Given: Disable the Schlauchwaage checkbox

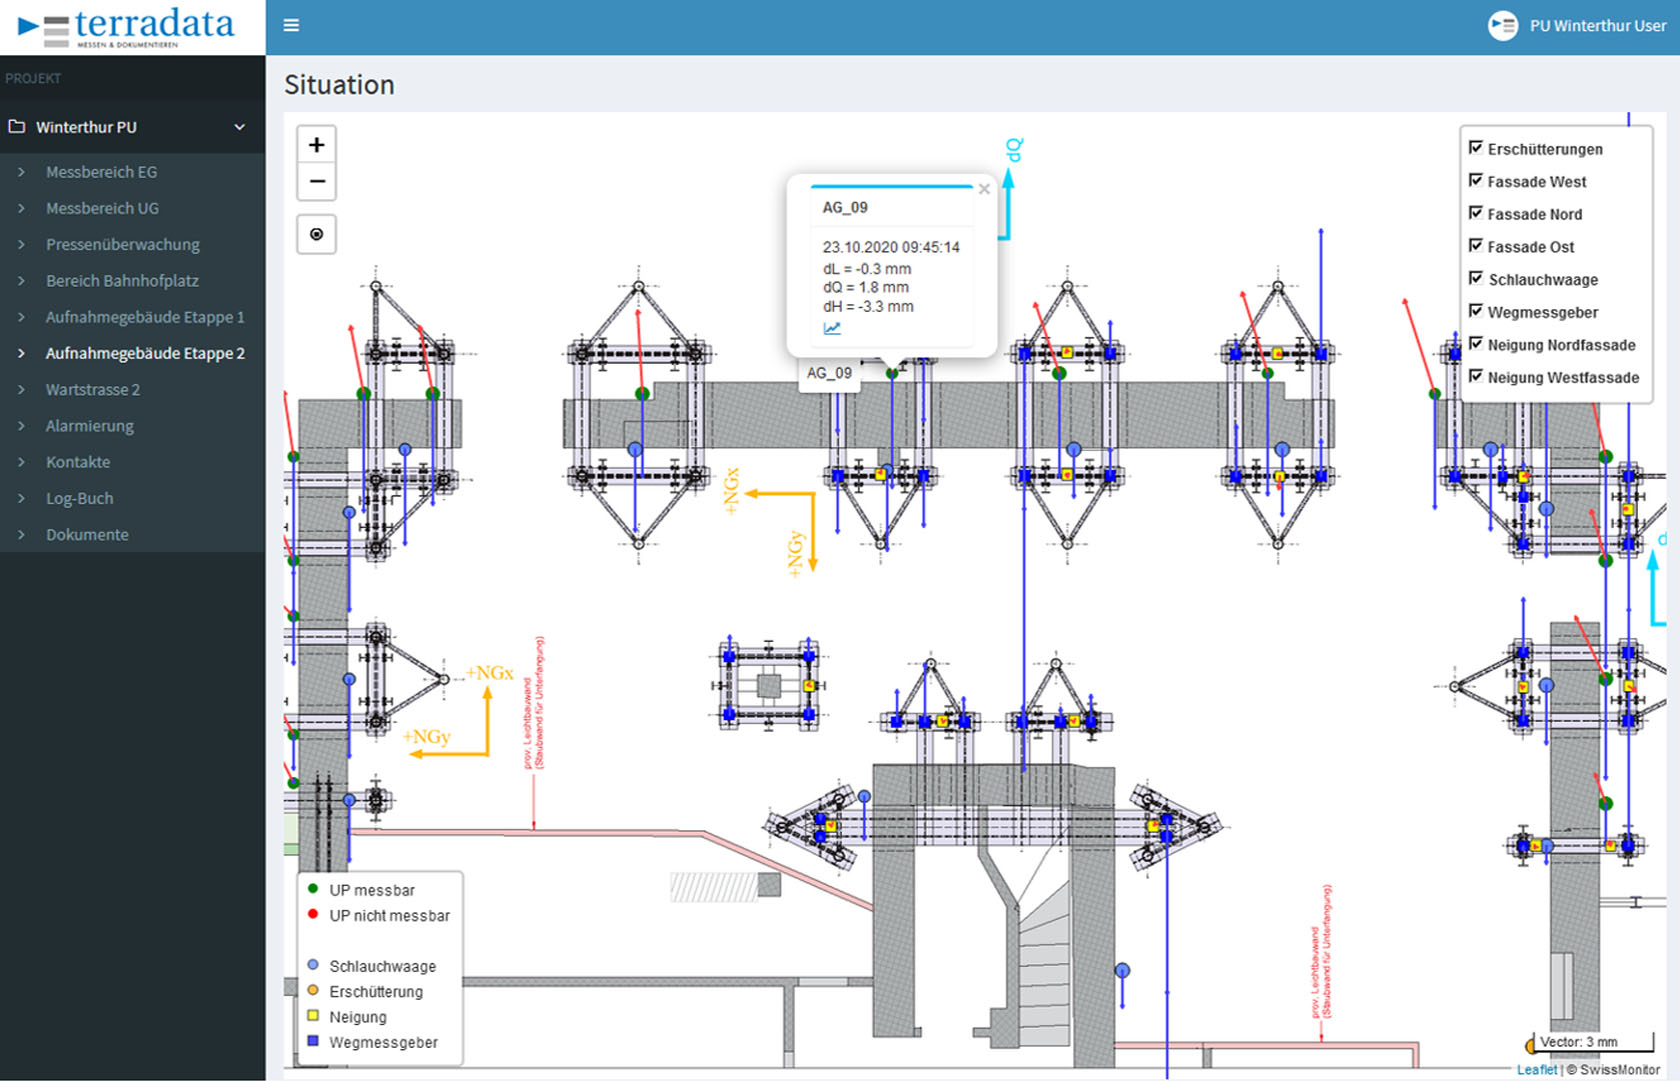Looking at the screenshot, I should tap(1477, 279).
